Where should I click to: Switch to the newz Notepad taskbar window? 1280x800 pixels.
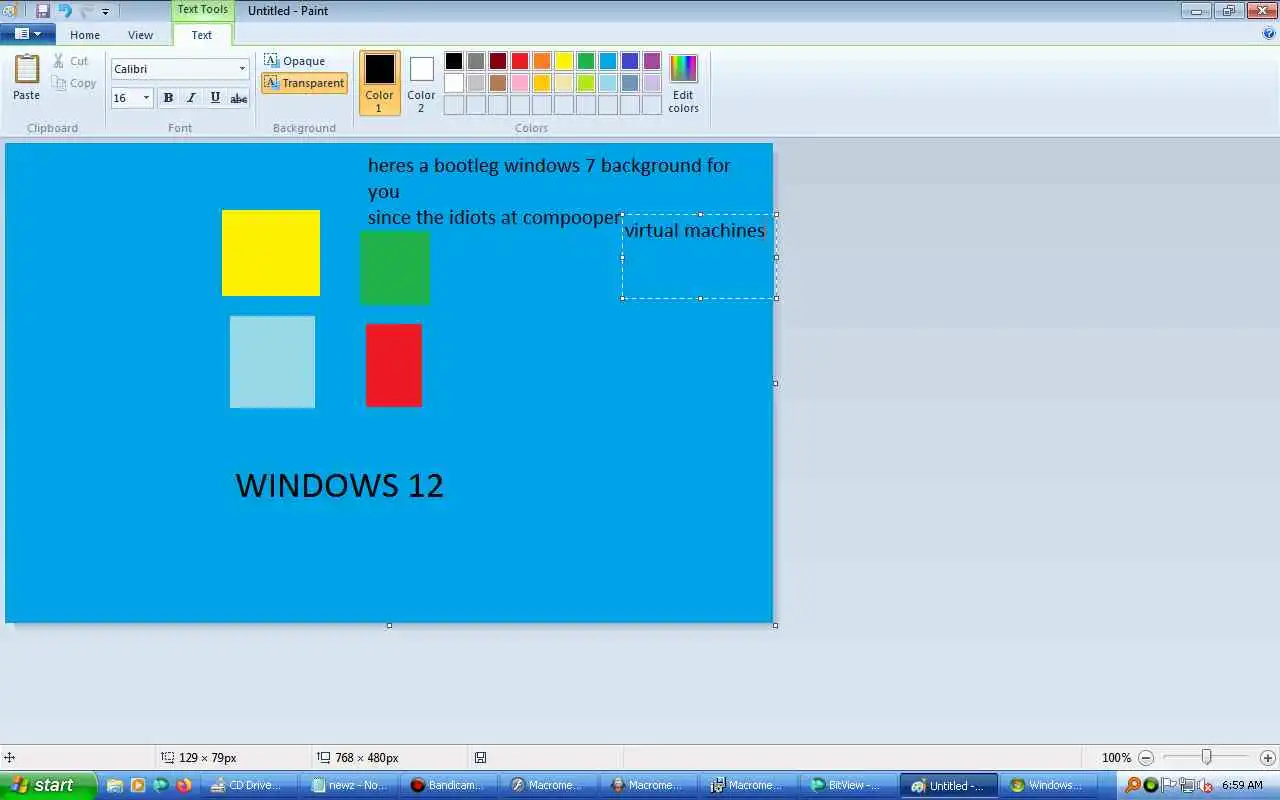[350, 786]
